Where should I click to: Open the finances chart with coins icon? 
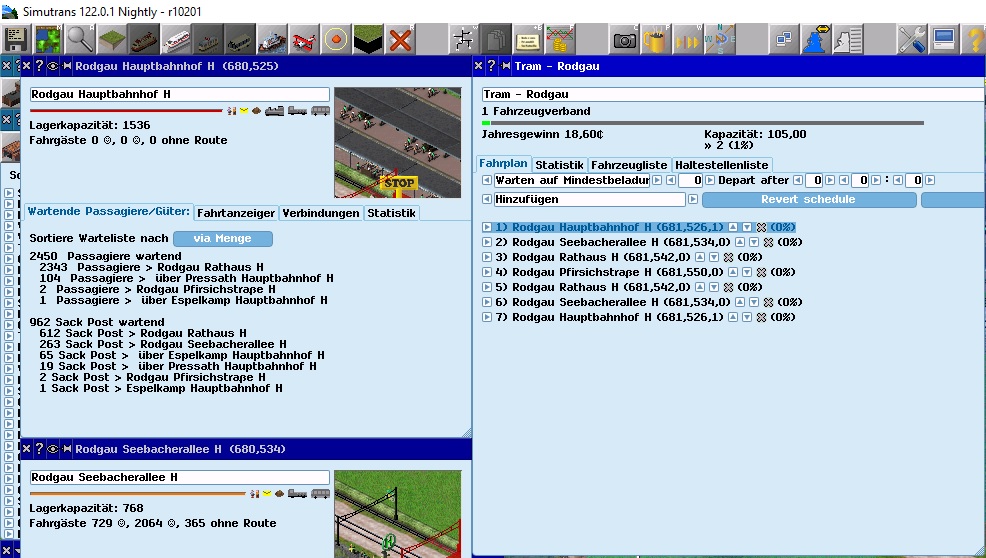560,40
